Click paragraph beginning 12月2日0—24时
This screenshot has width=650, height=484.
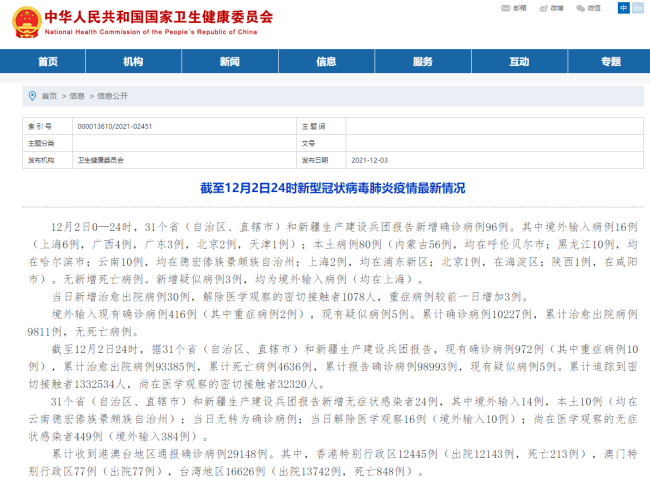click(333, 253)
